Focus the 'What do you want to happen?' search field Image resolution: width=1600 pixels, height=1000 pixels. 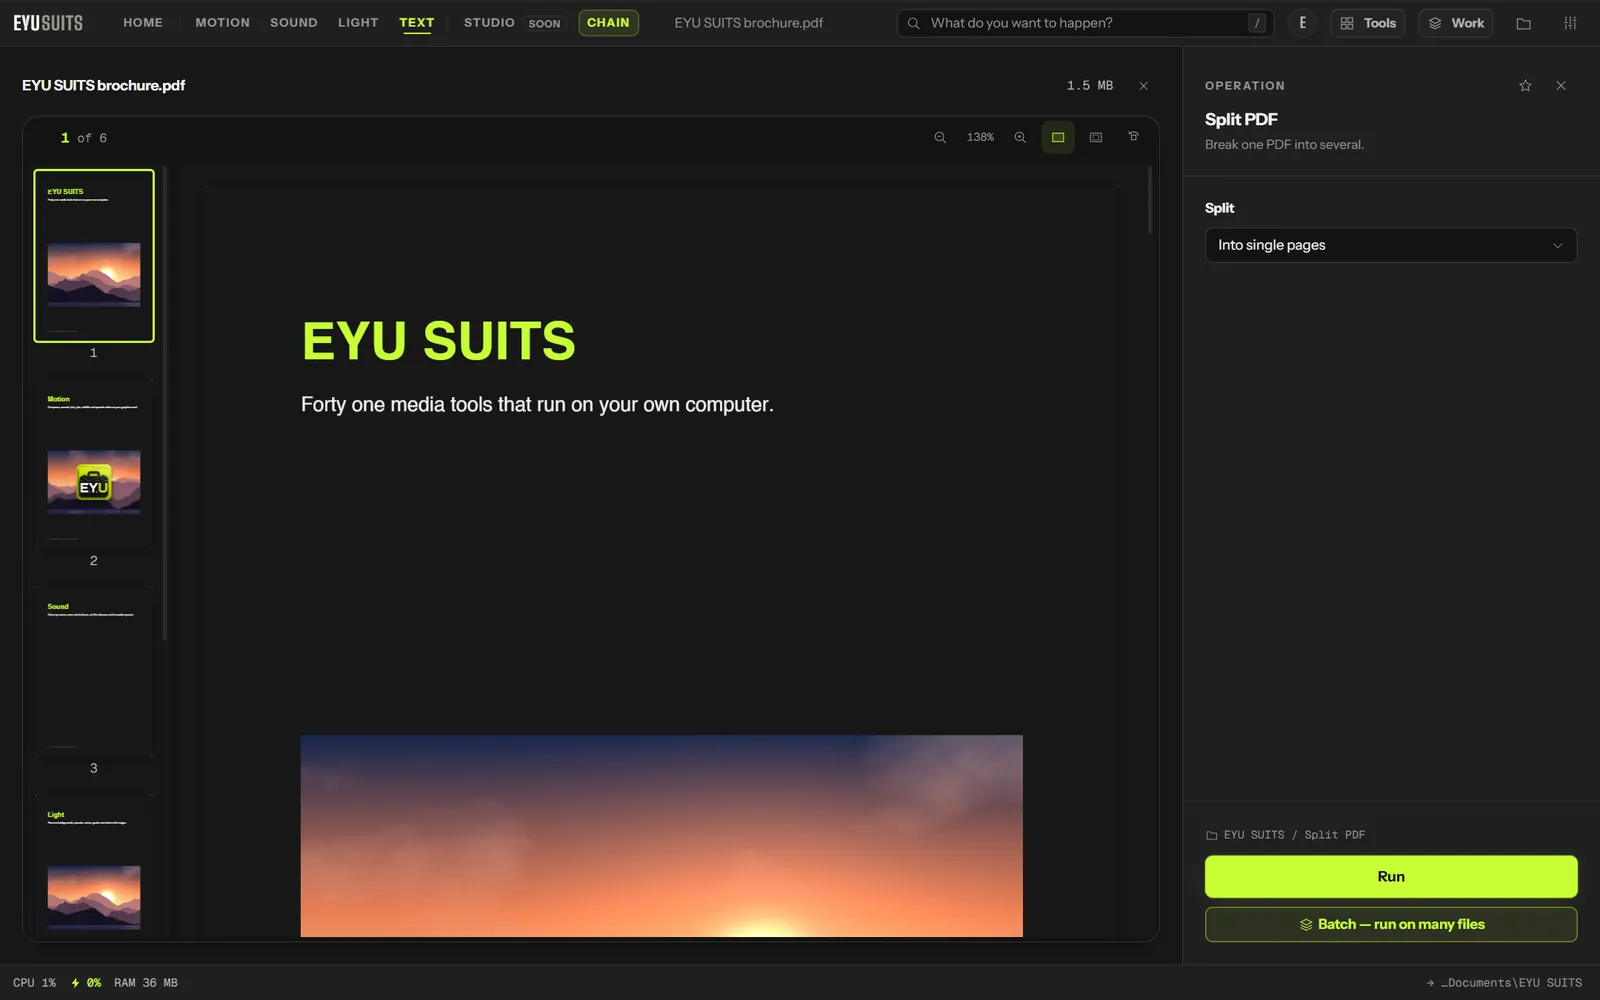click(1085, 23)
